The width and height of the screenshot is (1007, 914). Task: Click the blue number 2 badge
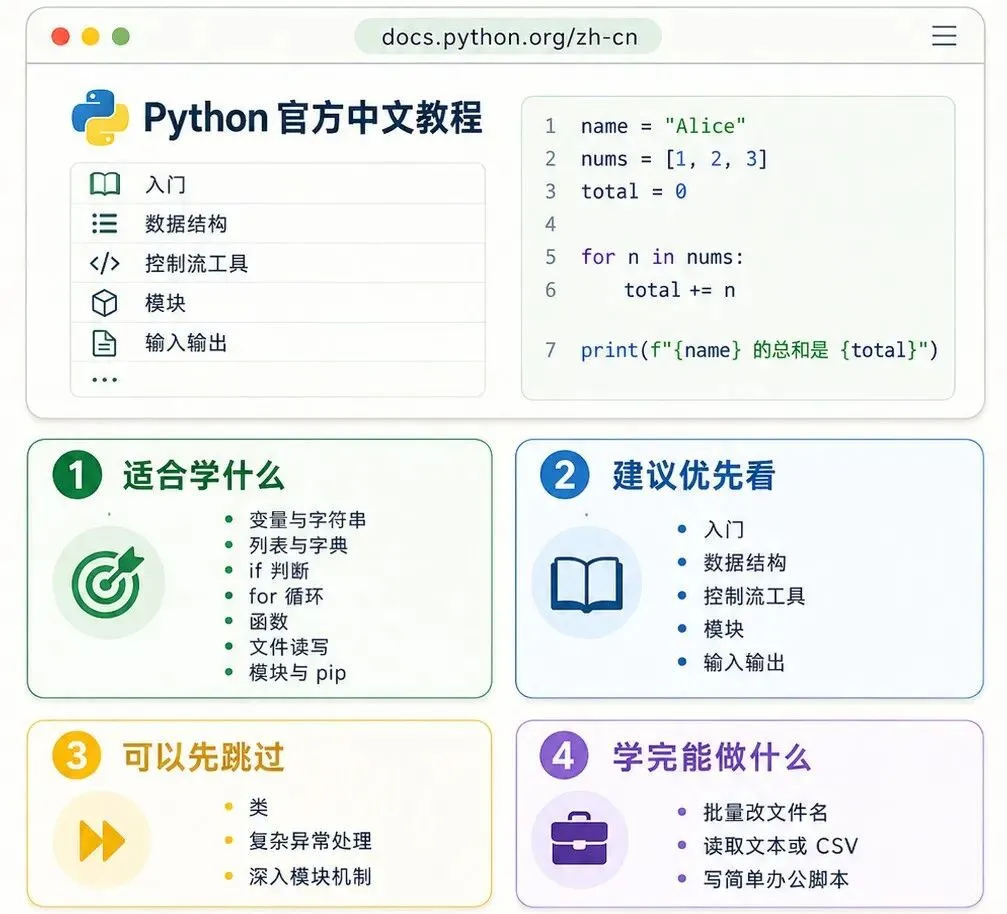click(565, 475)
